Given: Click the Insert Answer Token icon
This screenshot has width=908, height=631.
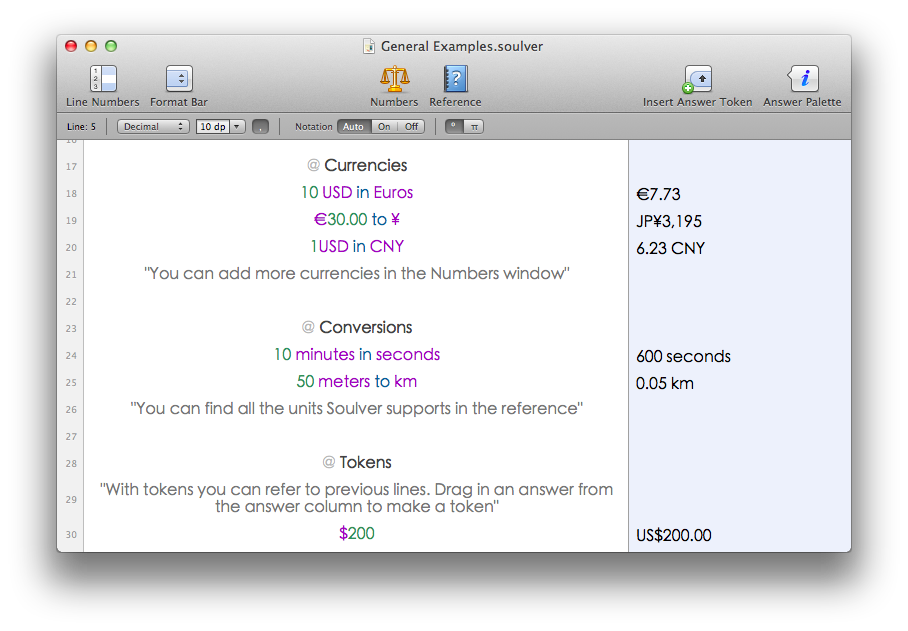Looking at the screenshot, I should (697, 79).
